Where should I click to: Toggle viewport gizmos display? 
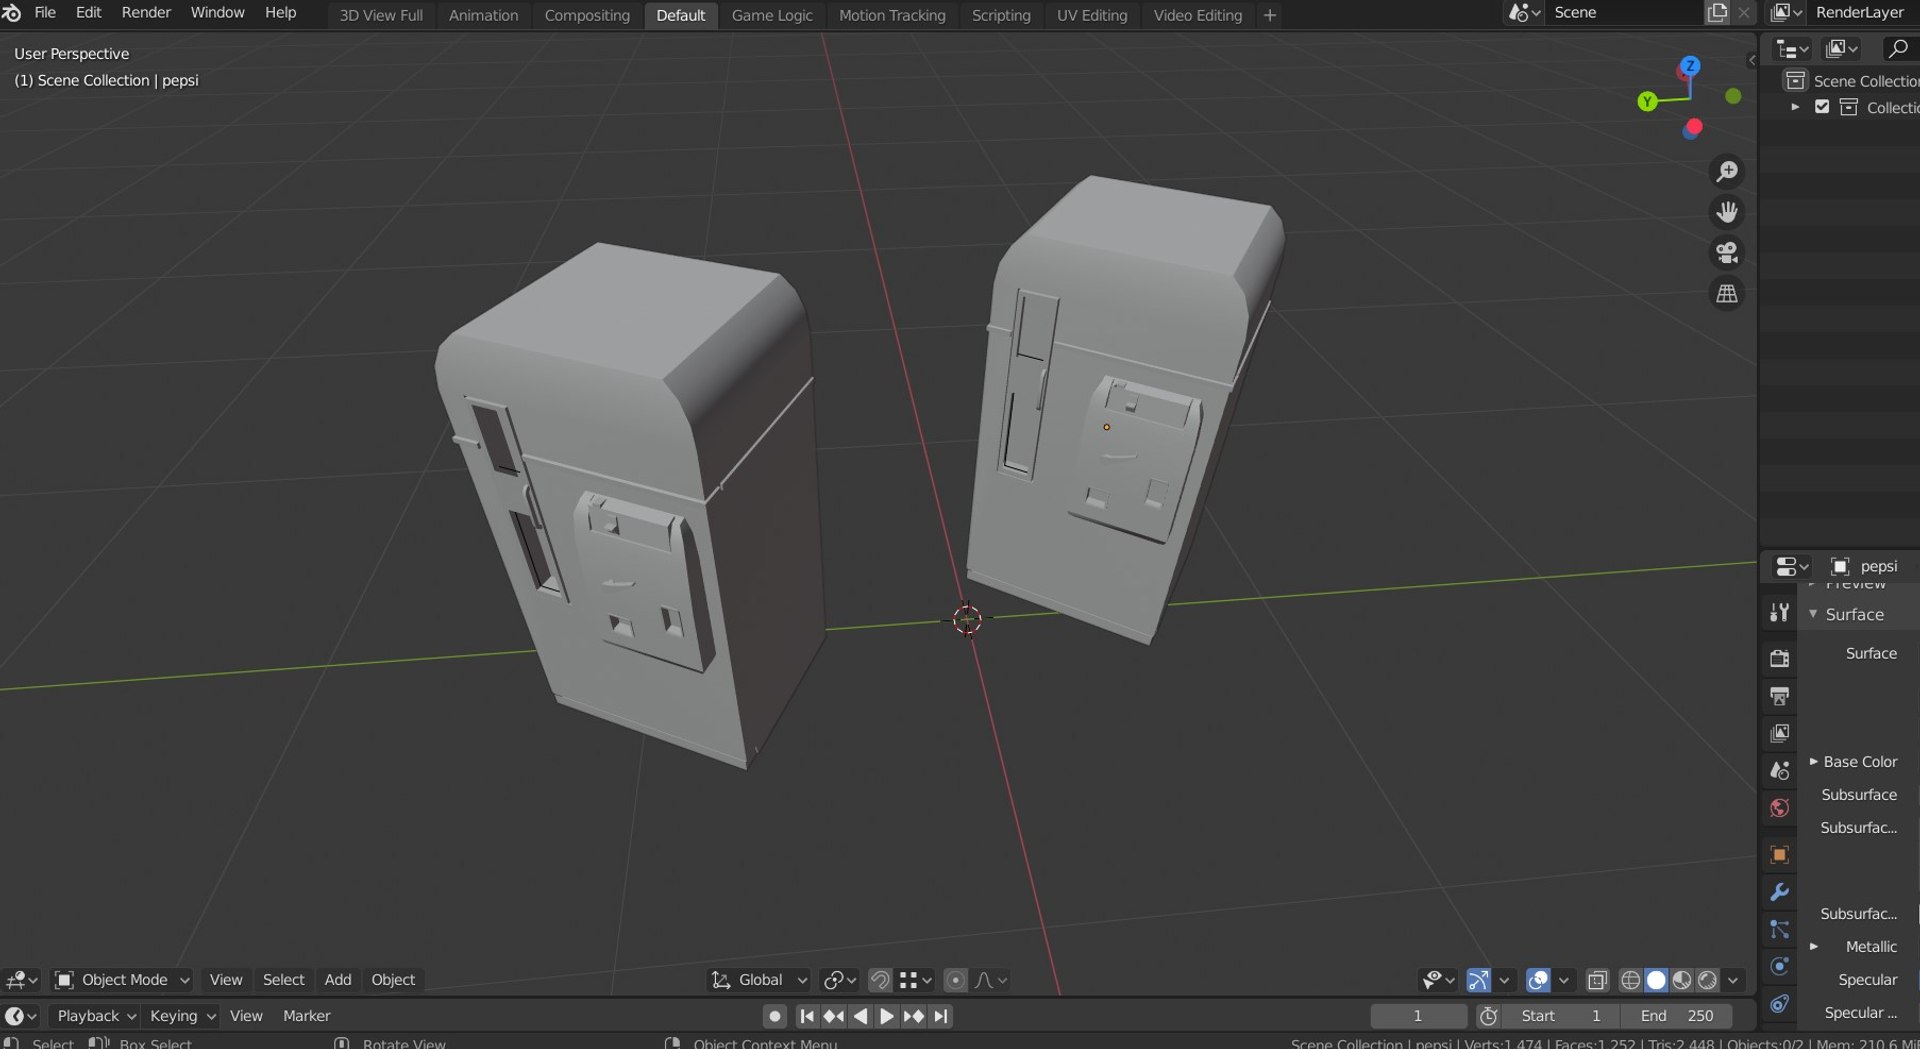1478,980
